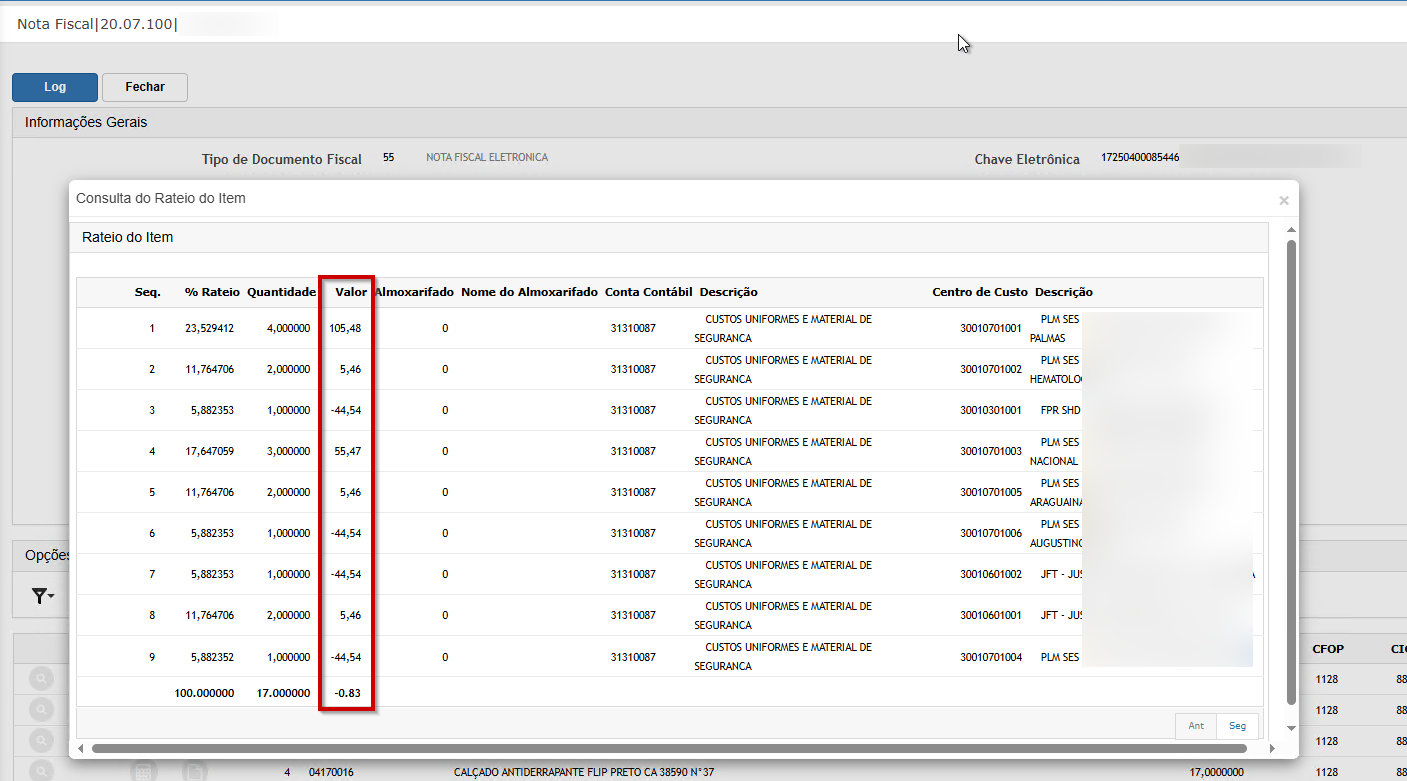Screen dimensions: 1407x781
Task: Click the total value -0.83
Action: pos(348,692)
